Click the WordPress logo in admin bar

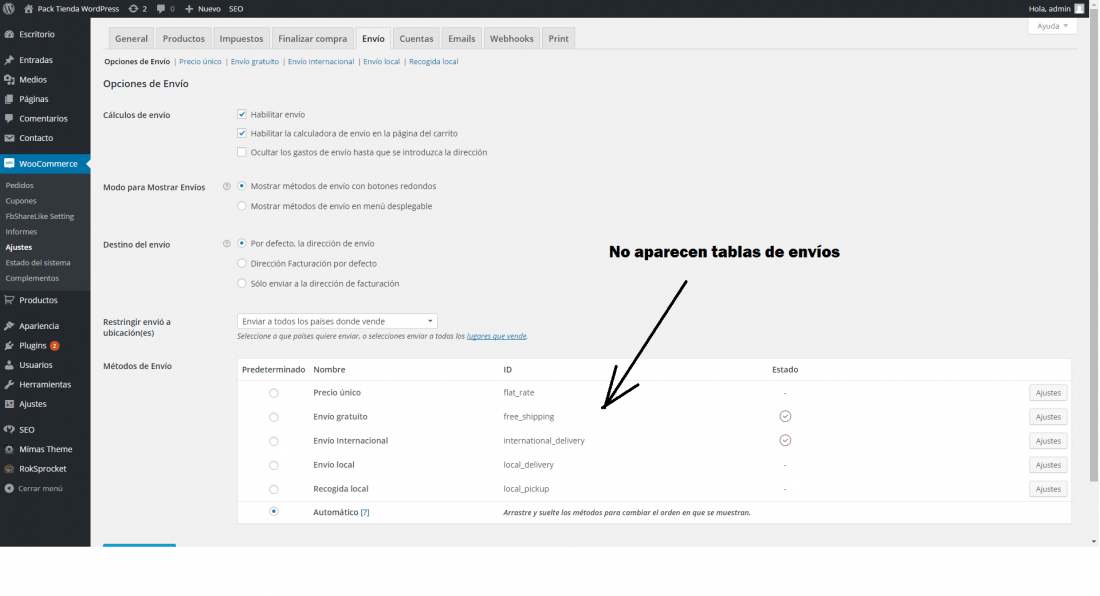coord(9,8)
